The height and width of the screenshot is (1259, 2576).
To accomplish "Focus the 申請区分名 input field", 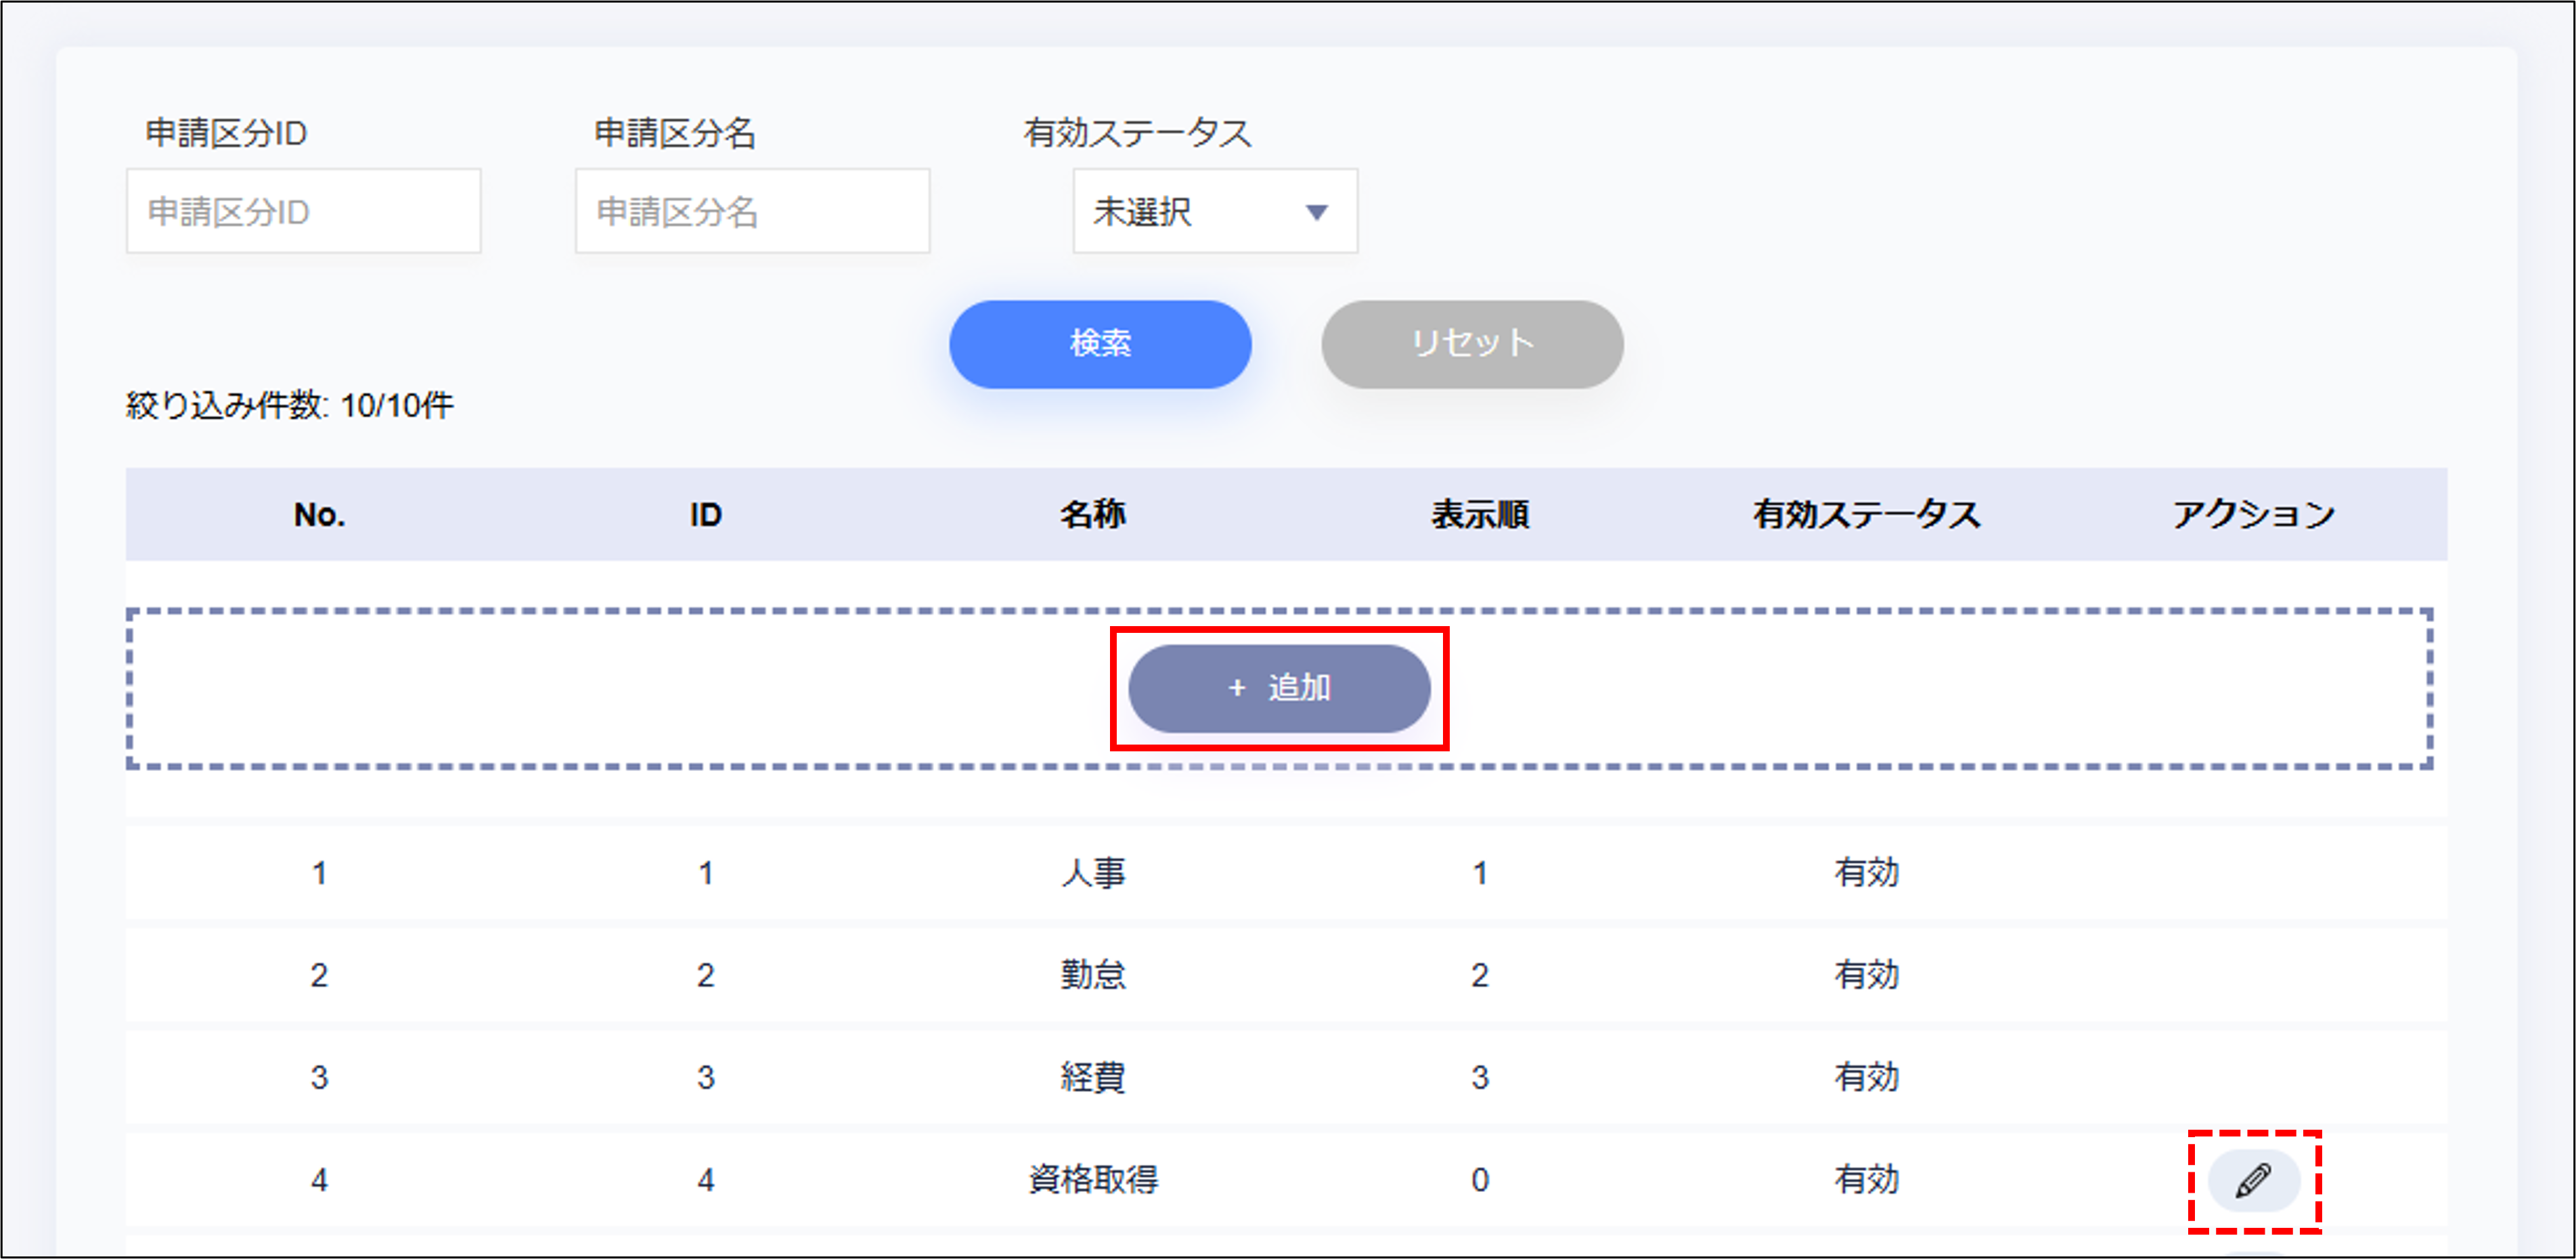I will (752, 211).
